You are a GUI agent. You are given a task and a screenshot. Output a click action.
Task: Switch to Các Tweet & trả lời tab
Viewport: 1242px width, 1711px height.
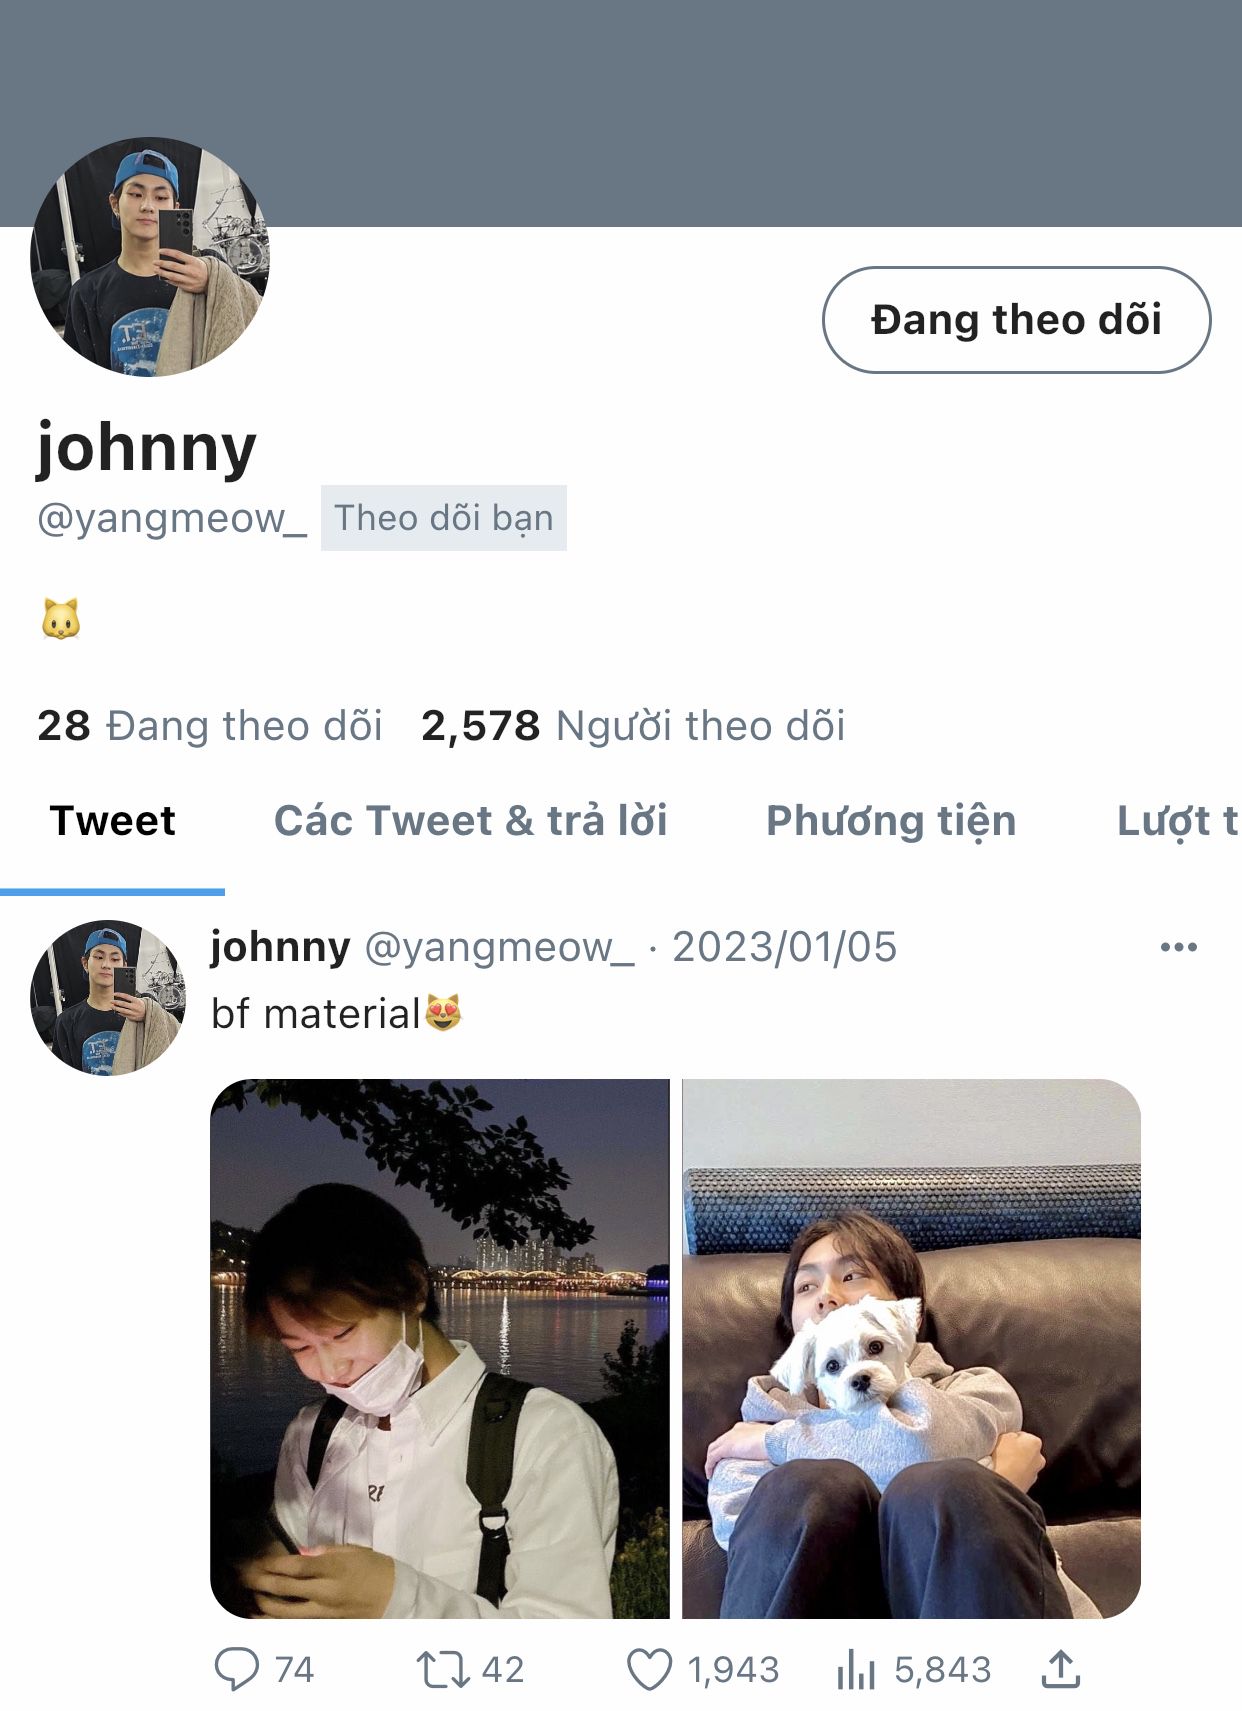(470, 821)
